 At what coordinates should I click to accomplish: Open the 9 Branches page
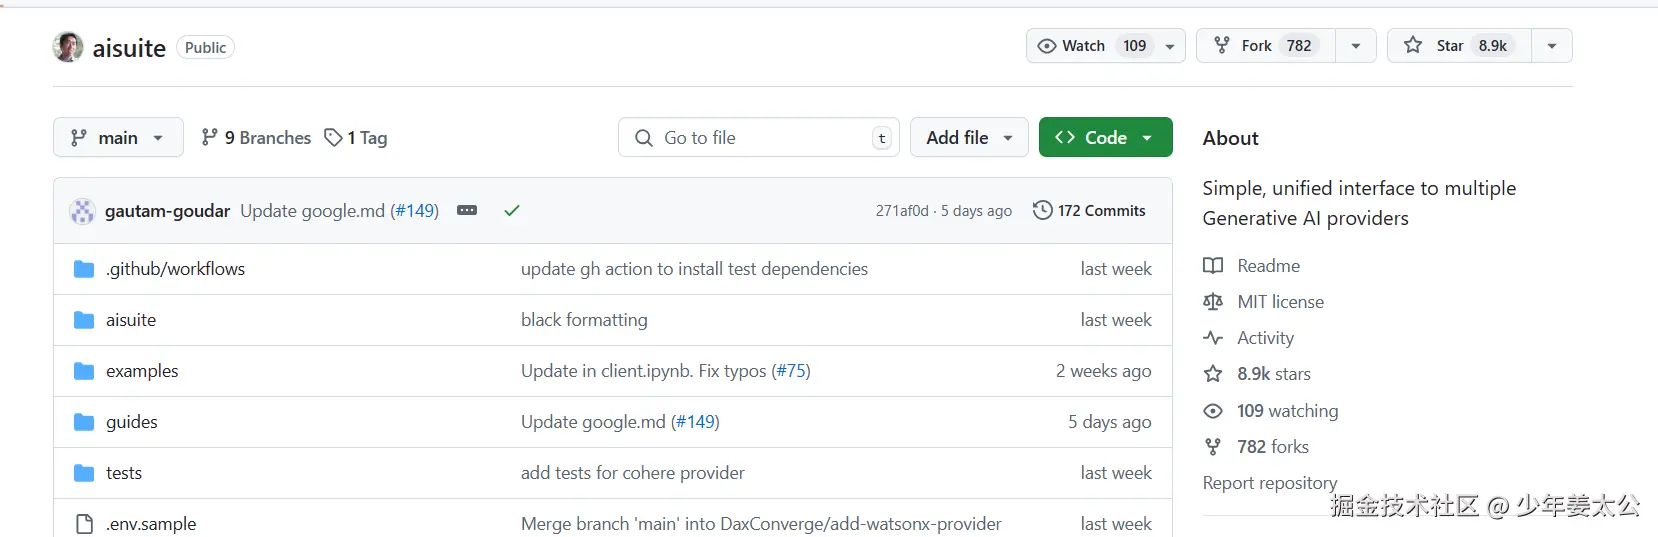(x=256, y=138)
